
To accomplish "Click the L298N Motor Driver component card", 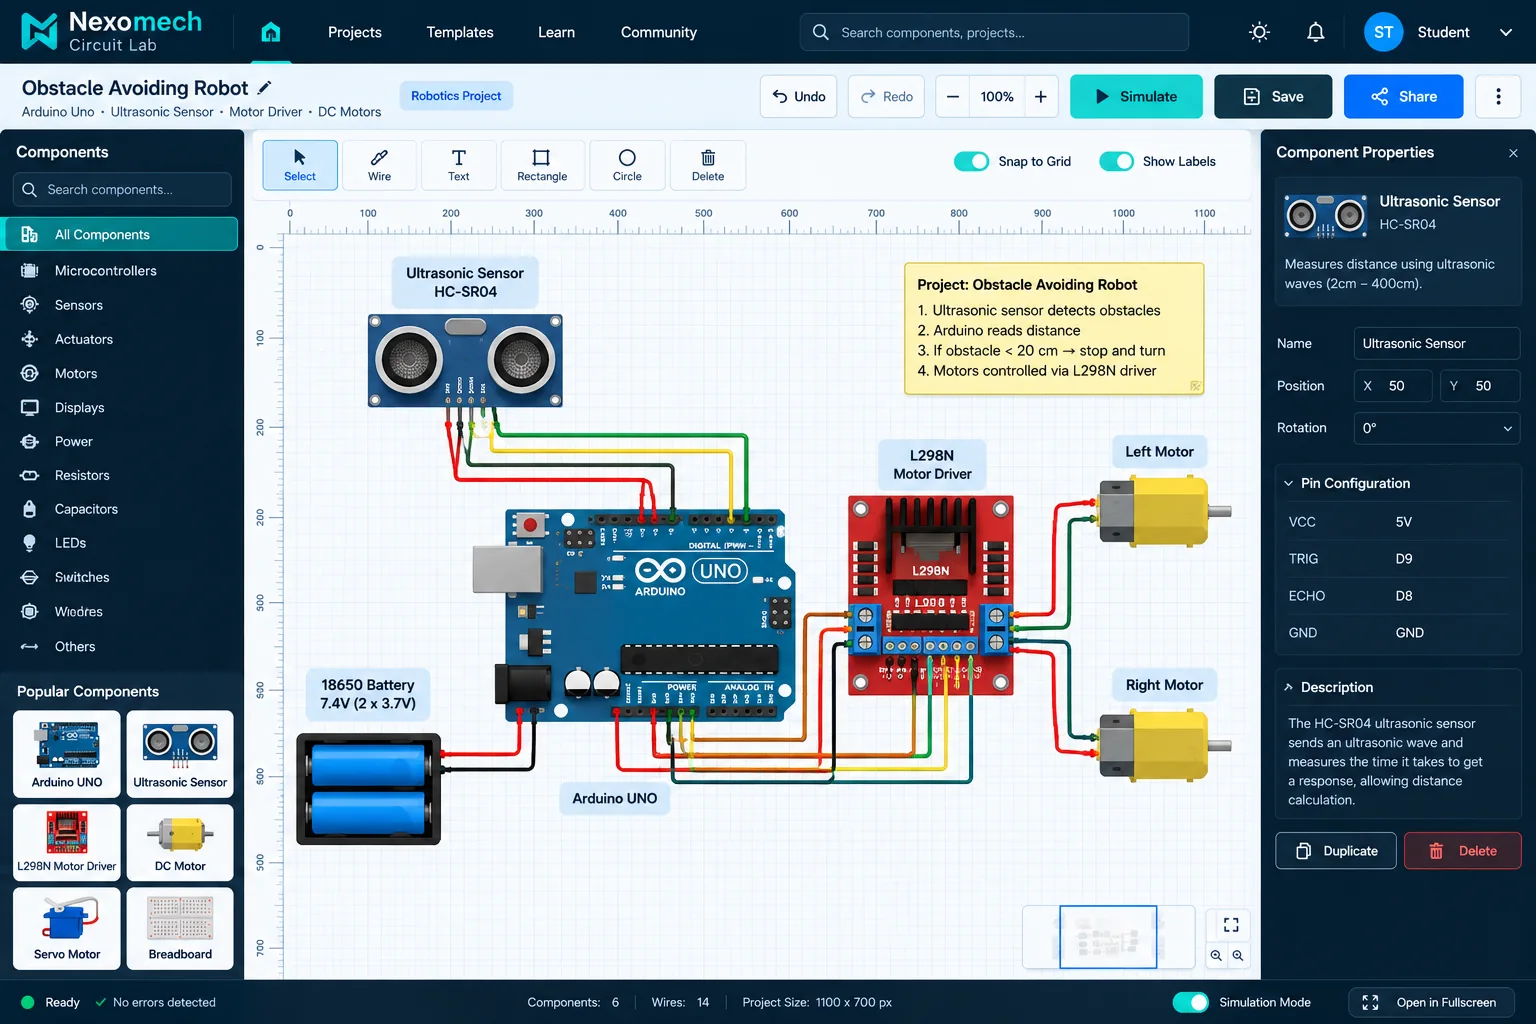I will pyautogui.click(x=67, y=842).
